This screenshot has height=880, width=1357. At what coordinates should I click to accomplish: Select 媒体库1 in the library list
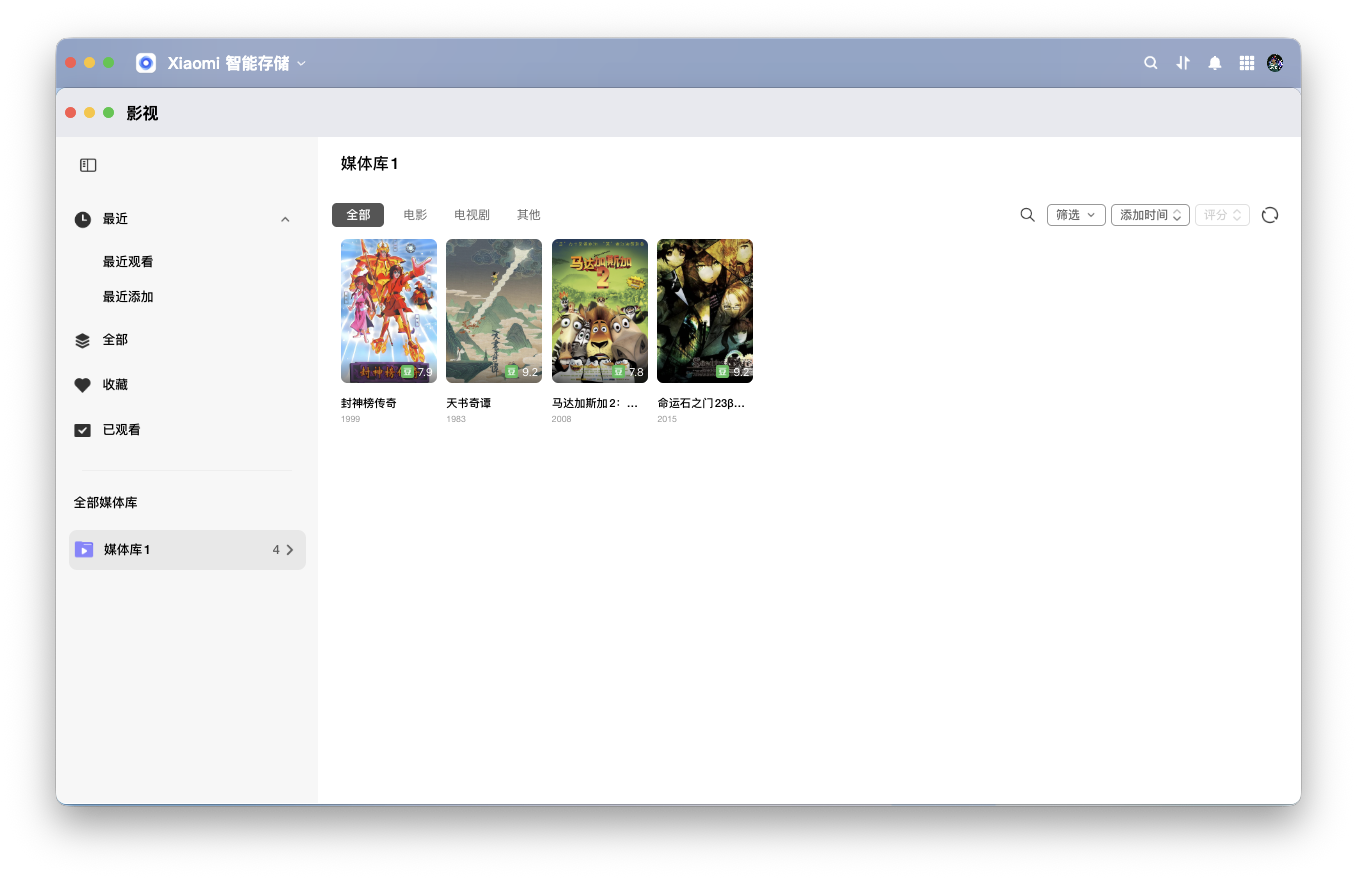pyautogui.click(x=187, y=550)
